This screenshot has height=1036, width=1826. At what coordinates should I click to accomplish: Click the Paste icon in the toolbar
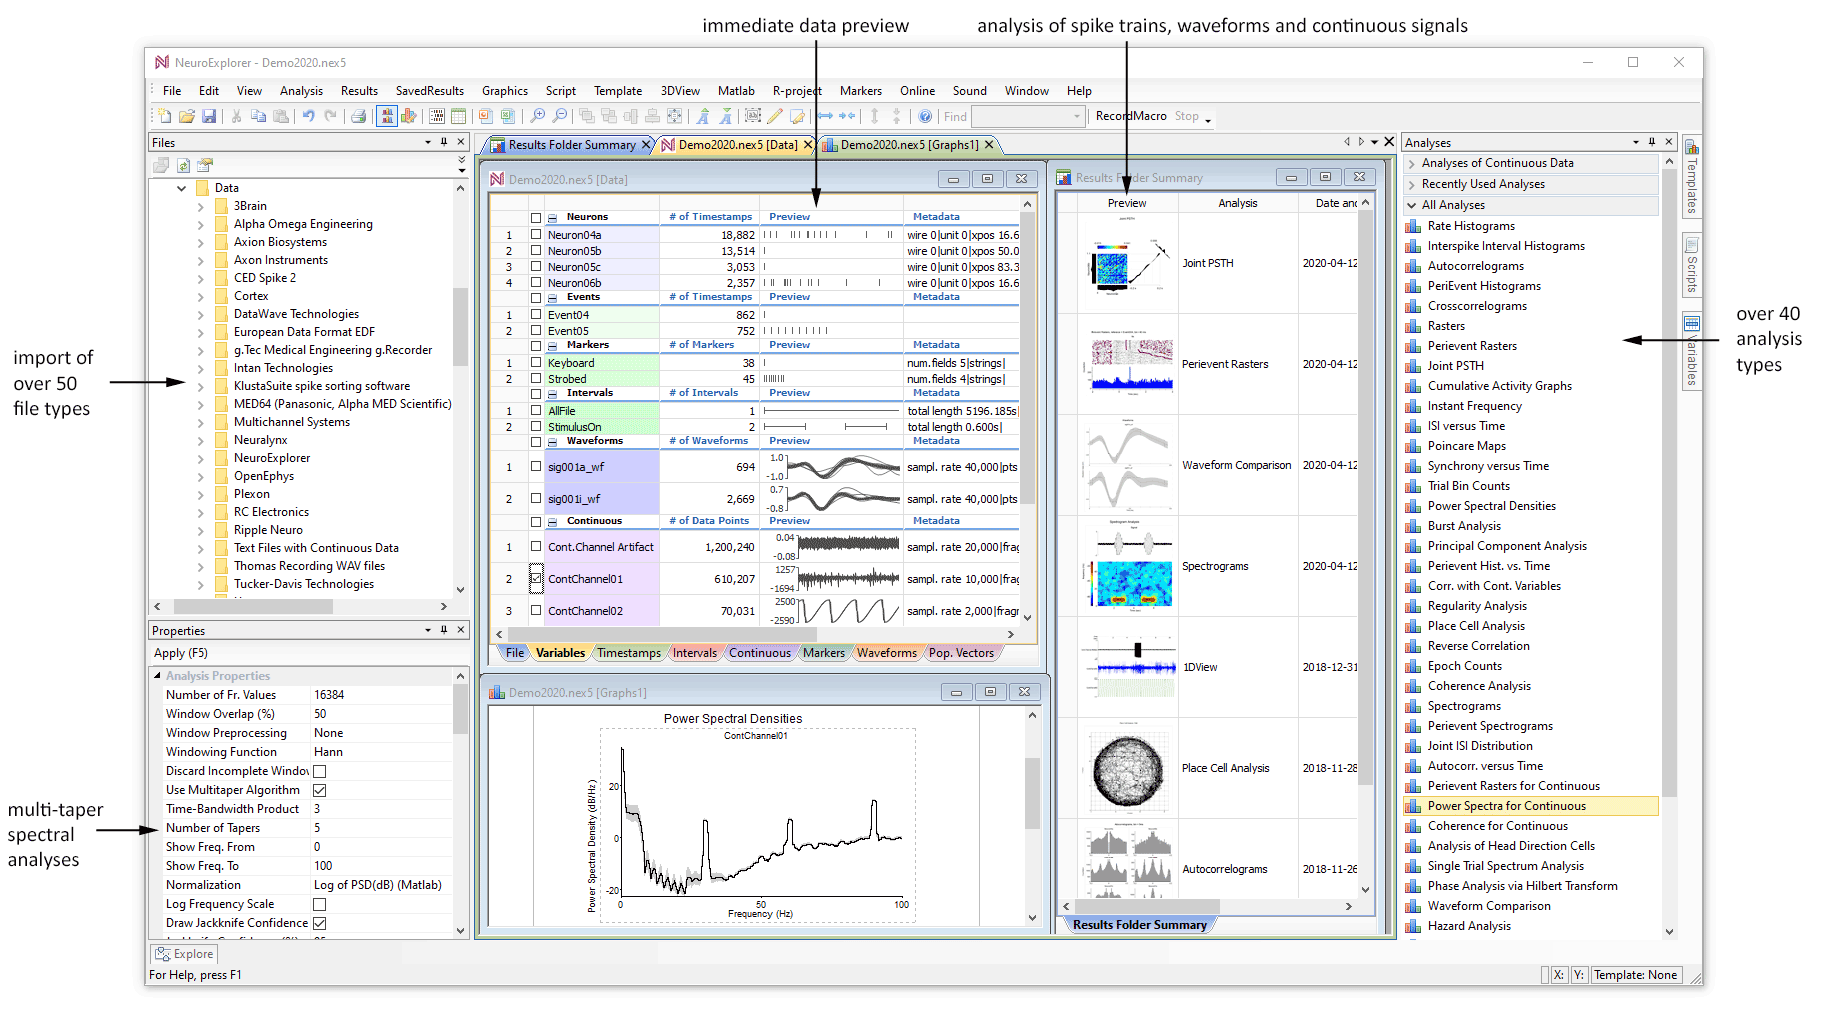pyautogui.click(x=281, y=117)
